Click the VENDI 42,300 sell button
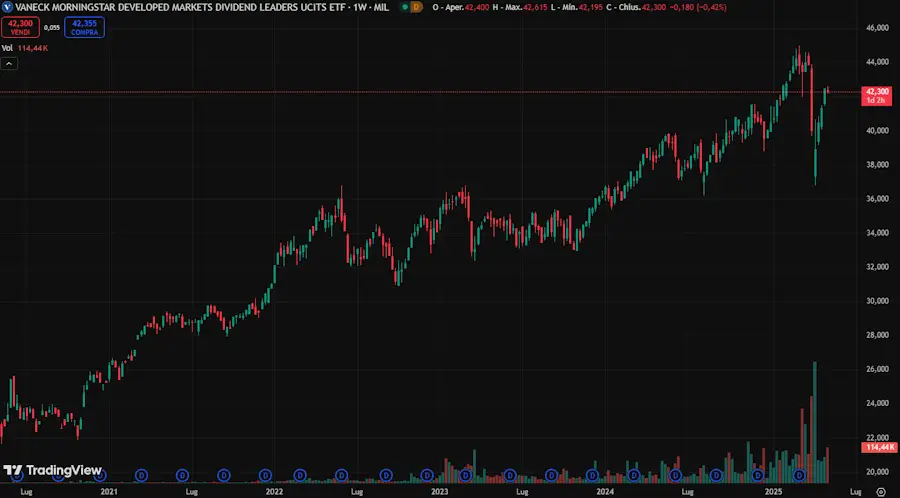The height and width of the screenshot is (498, 900). pyautogui.click(x=20, y=27)
